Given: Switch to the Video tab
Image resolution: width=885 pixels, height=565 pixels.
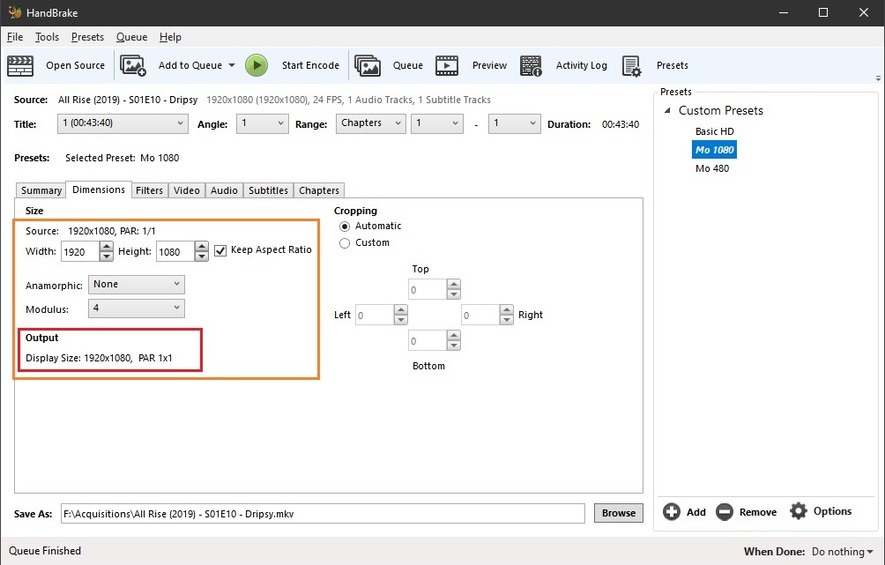Looking at the screenshot, I should 187,191.
